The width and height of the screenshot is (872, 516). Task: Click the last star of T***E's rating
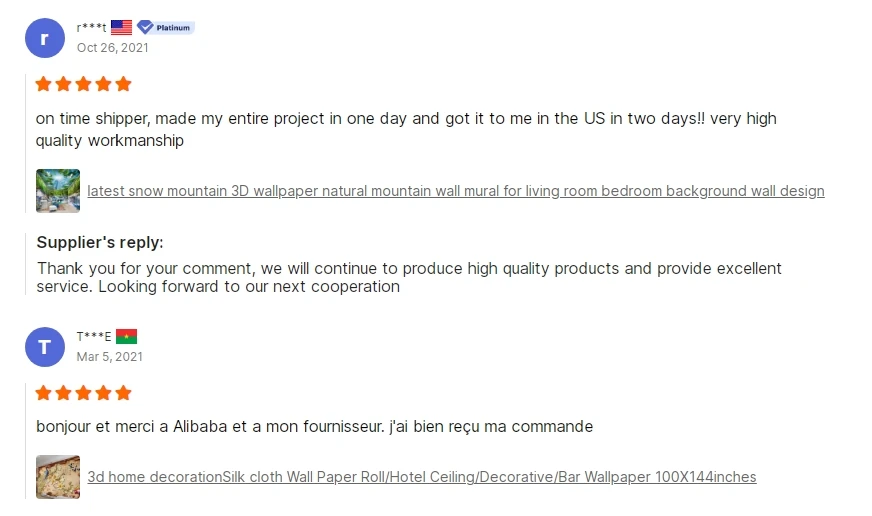tap(123, 393)
